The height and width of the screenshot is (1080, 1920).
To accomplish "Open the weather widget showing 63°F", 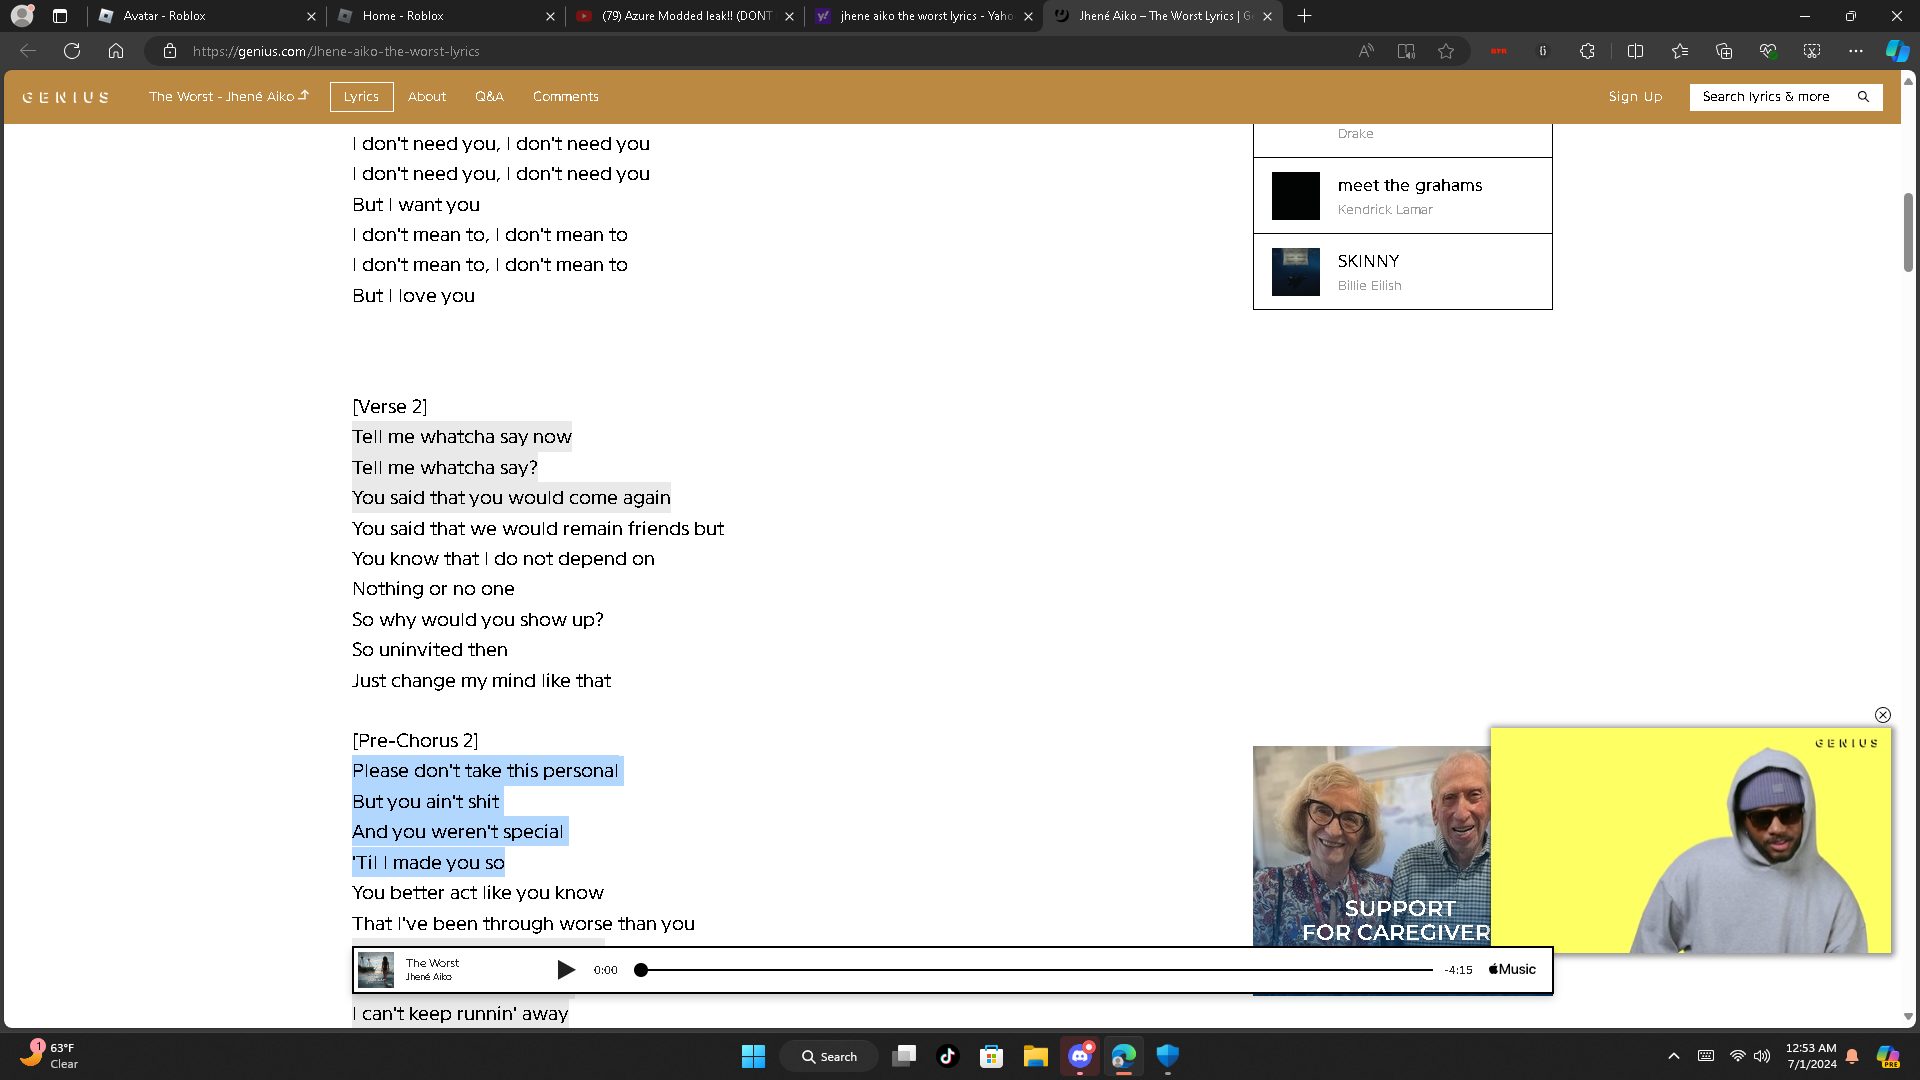I will click(x=48, y=1056).
